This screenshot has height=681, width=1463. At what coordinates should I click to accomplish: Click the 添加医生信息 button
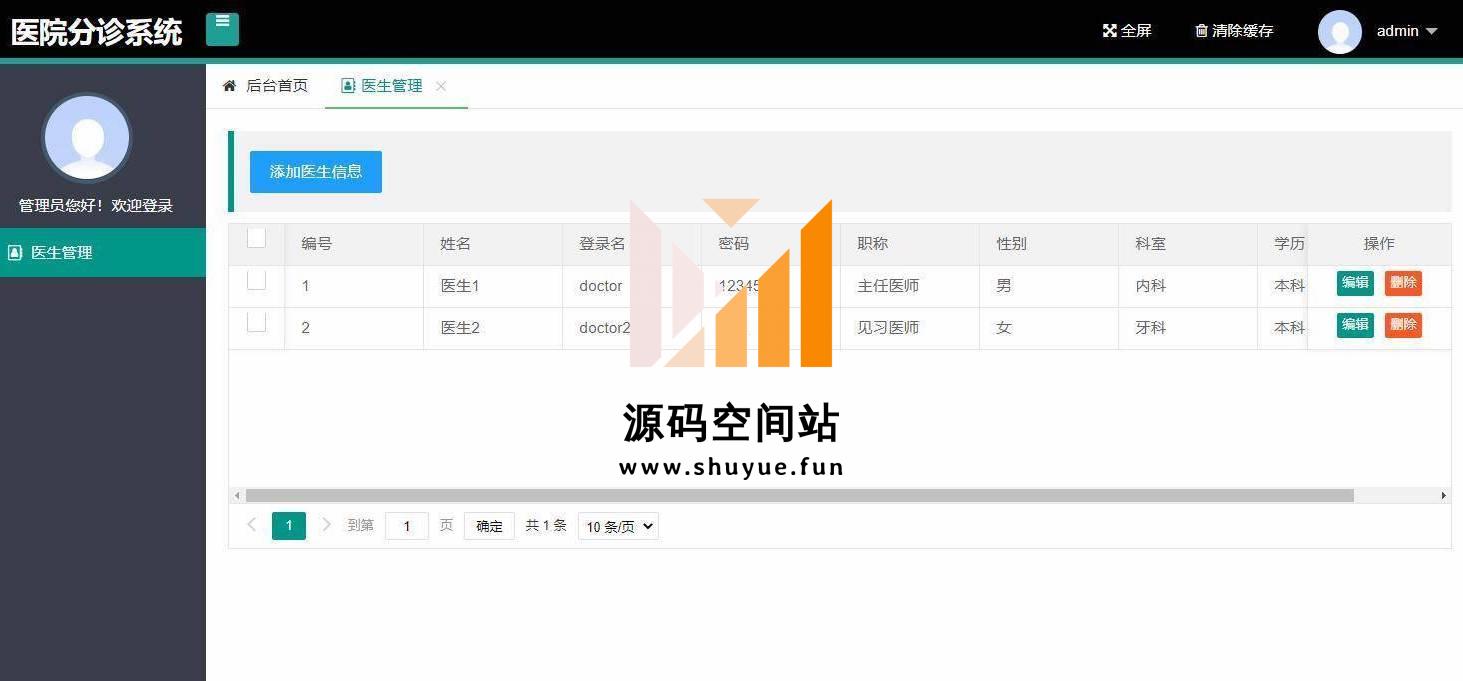tap(315, 172)
